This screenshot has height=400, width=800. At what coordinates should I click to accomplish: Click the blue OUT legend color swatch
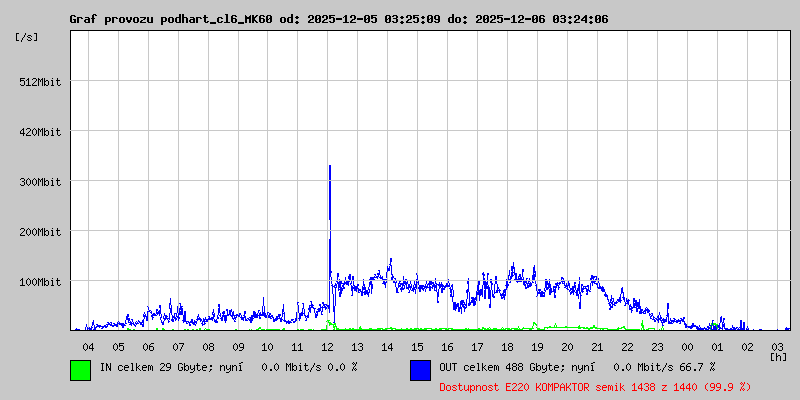coord(420,369)
